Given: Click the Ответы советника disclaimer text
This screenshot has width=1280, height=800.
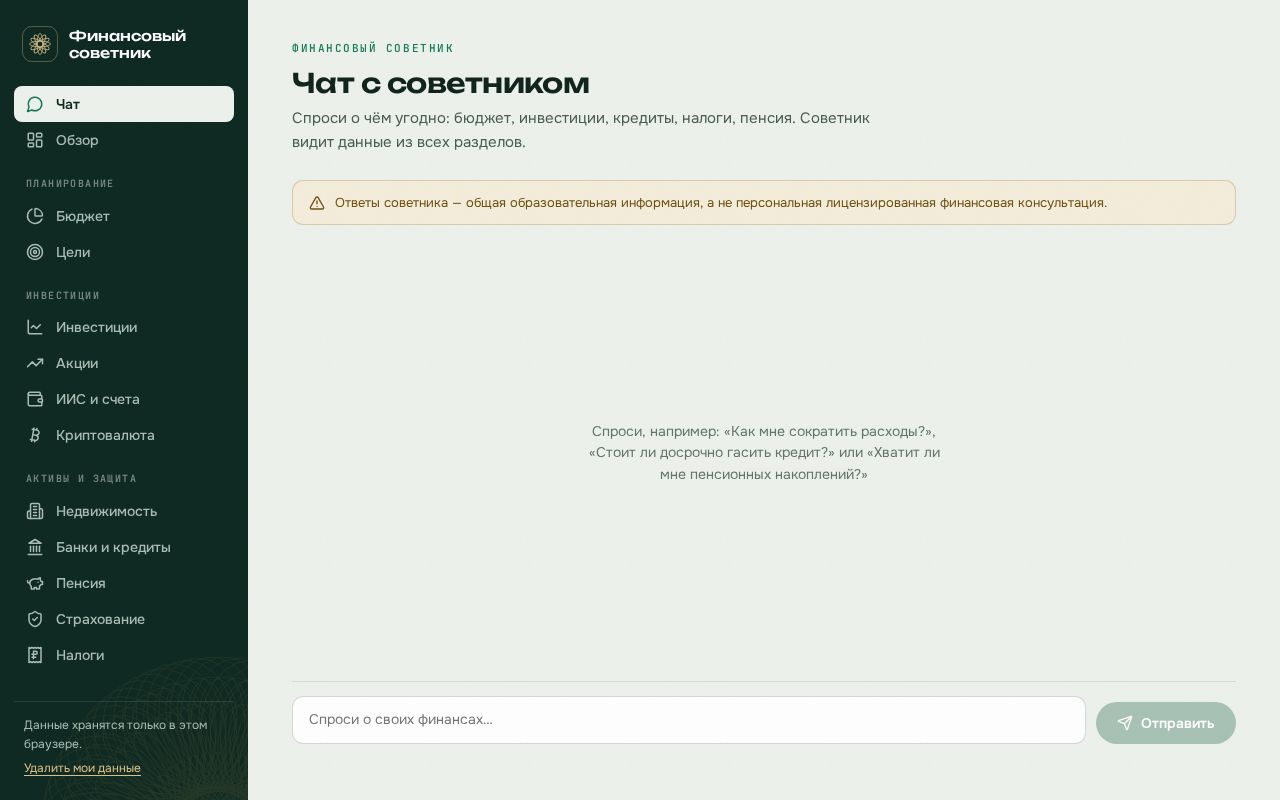Looking at the screenshot, I should [721, 203].
